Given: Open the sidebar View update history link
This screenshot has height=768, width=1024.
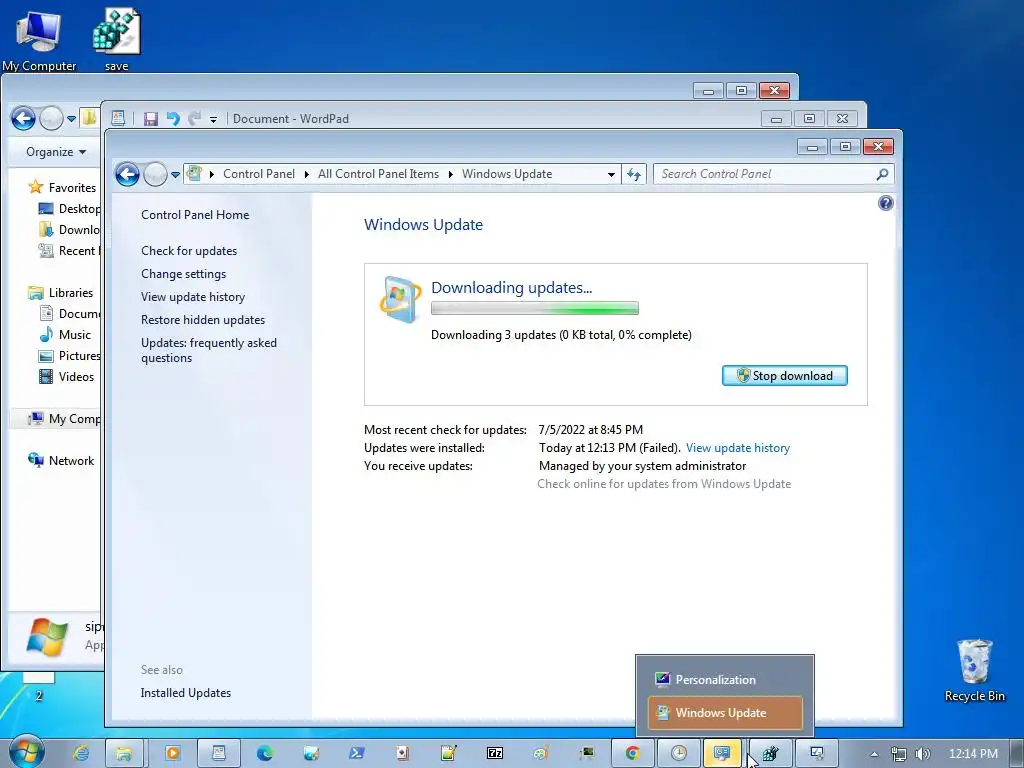Looking at the screenshot, I should [x=193, y=296].
